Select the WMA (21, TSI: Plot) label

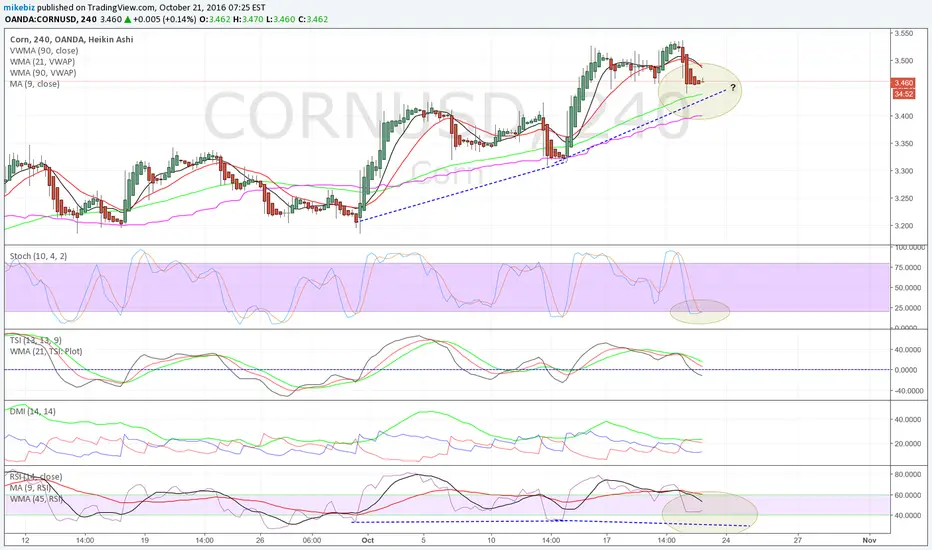pos(46,351)
